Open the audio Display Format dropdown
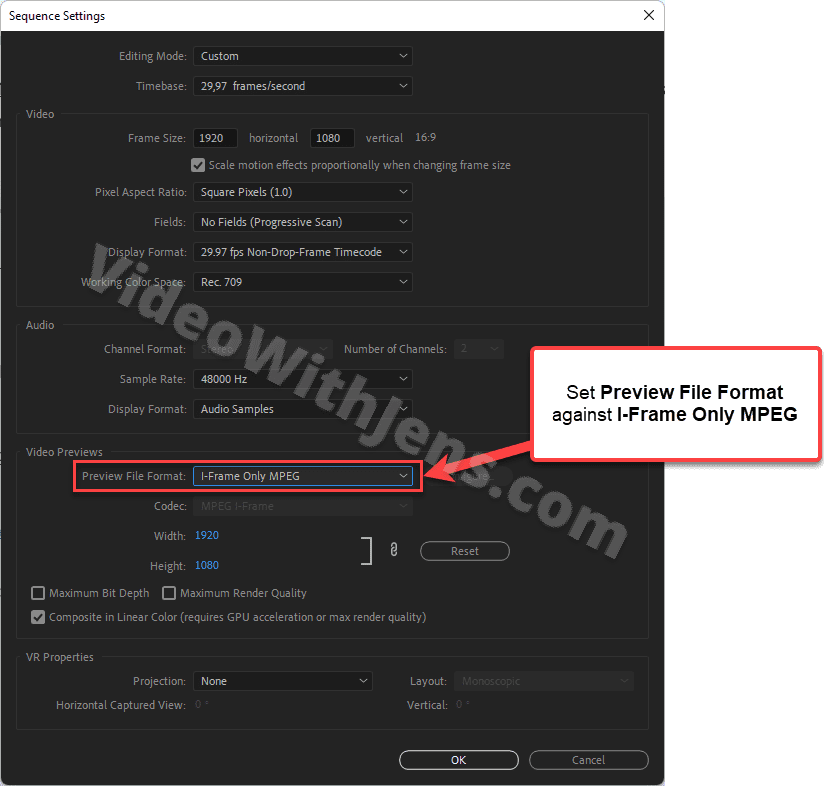The height and width of the screenshot is (786, 824). pyautogui.click(x=302, y=408)
